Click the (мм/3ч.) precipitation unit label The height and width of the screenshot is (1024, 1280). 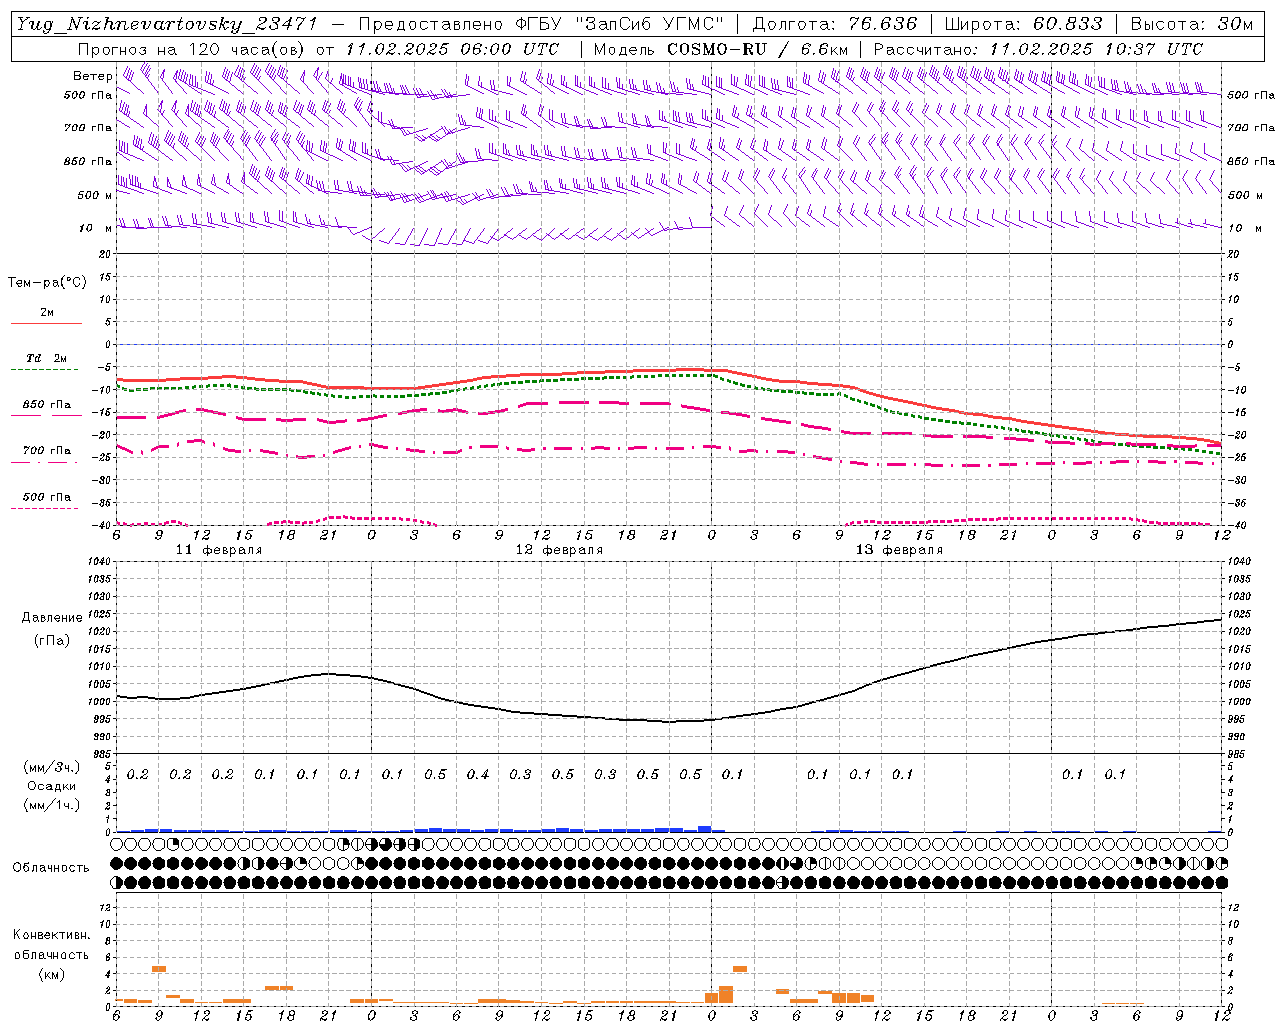point(52,767)
